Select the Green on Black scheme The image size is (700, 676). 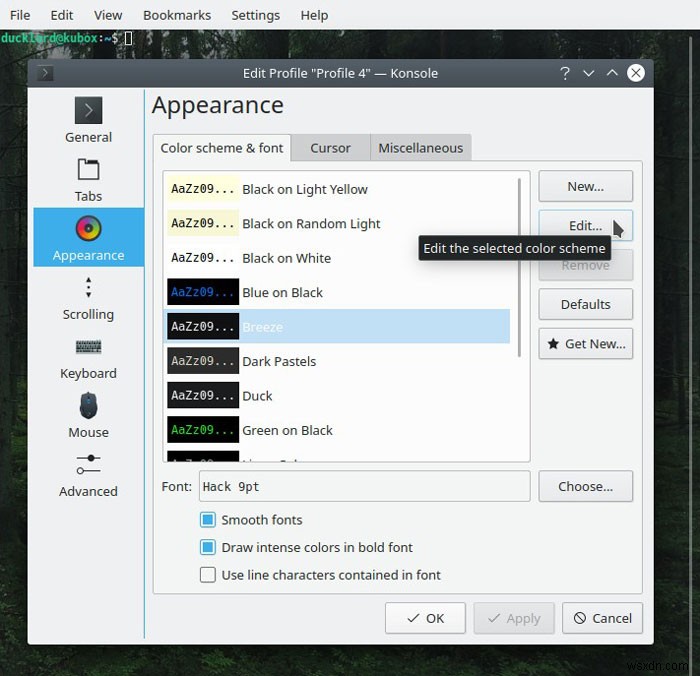338,430
